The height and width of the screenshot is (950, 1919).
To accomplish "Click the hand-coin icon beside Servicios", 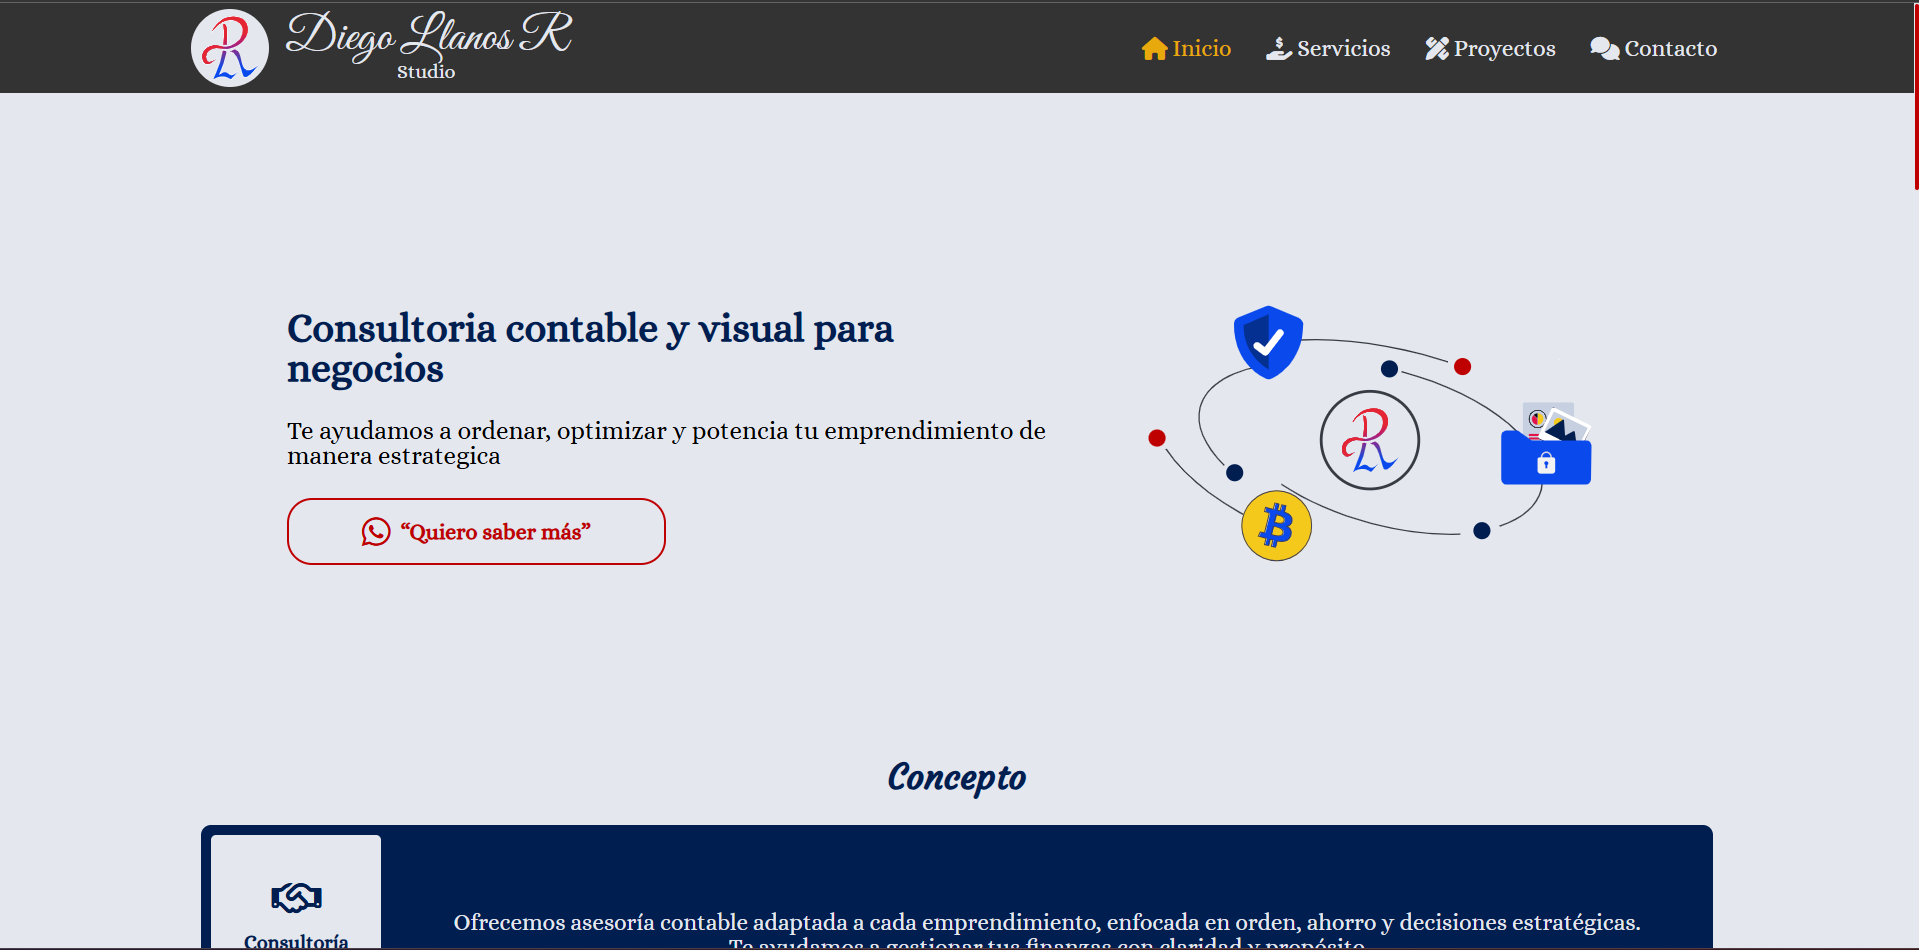I will pos(1278,49).
